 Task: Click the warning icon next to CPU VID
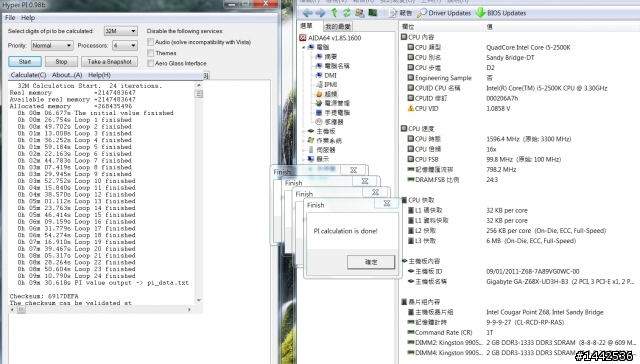(410, 109)
